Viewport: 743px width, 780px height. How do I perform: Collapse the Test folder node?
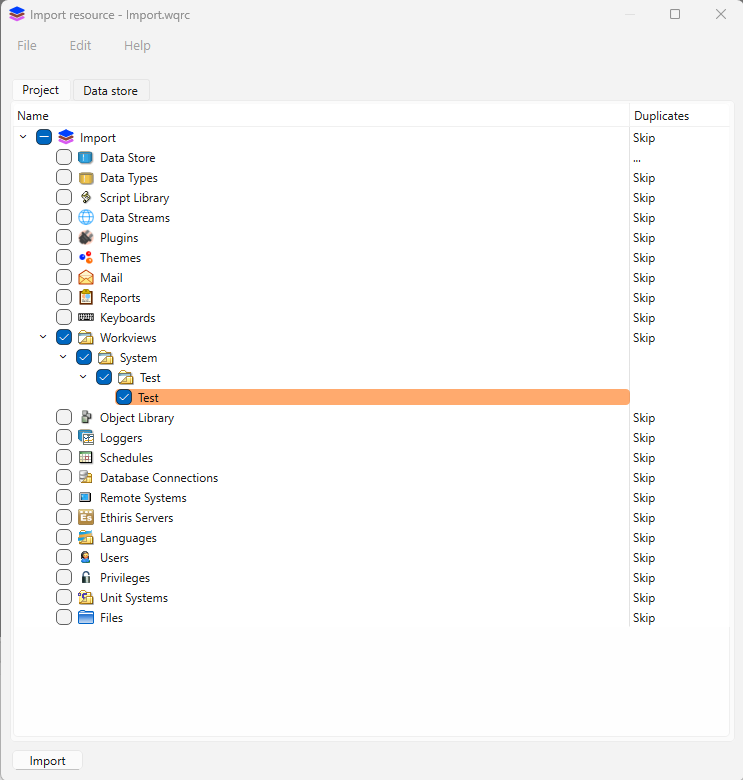83,377
